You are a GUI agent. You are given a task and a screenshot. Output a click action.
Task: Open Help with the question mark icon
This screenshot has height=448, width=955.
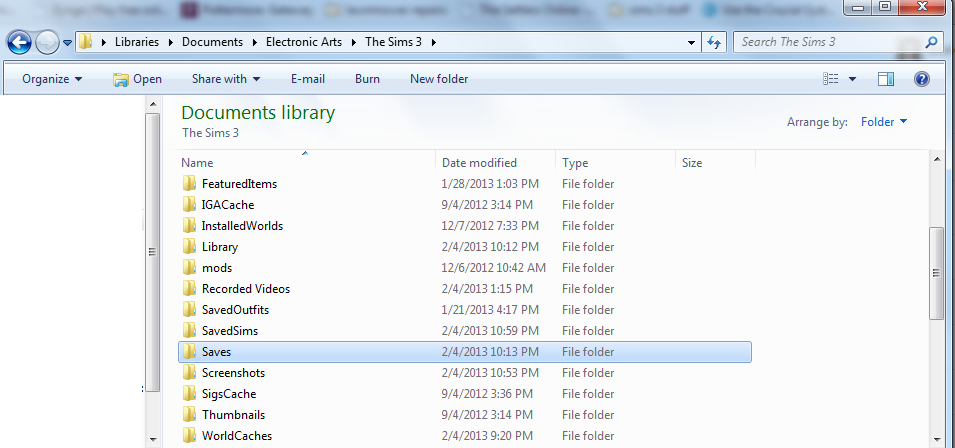[x=922, y=79]
